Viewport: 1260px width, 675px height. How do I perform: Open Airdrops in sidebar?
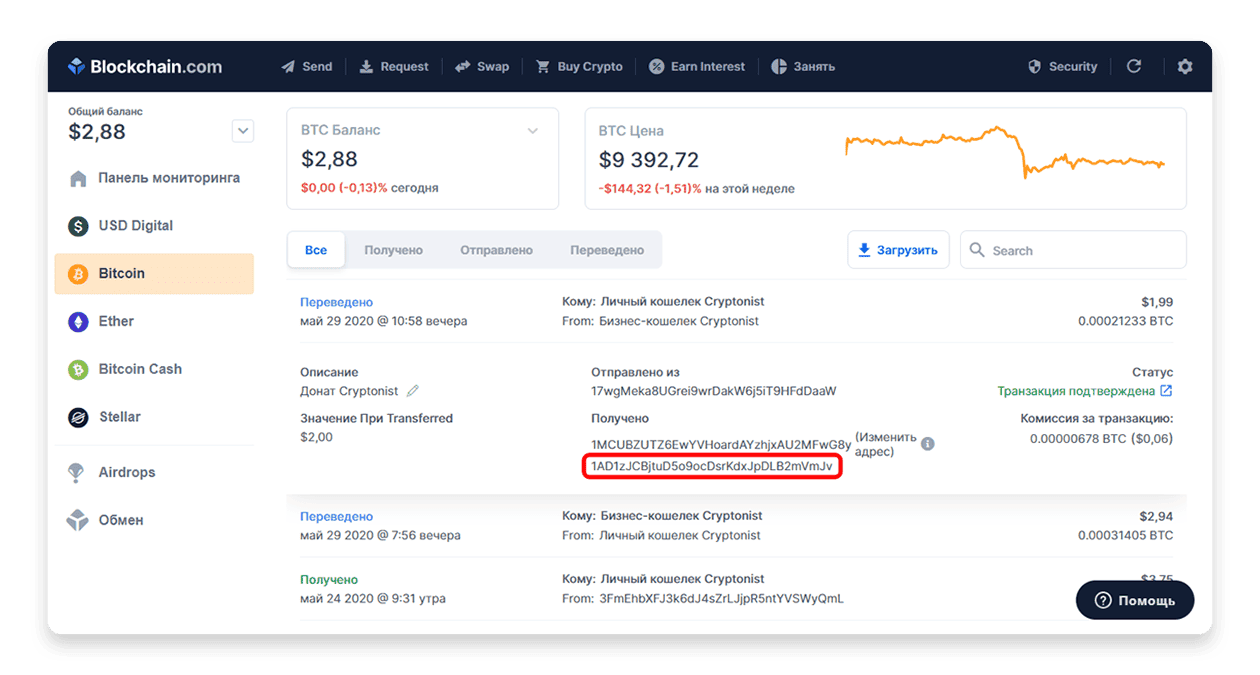[154, 472]
